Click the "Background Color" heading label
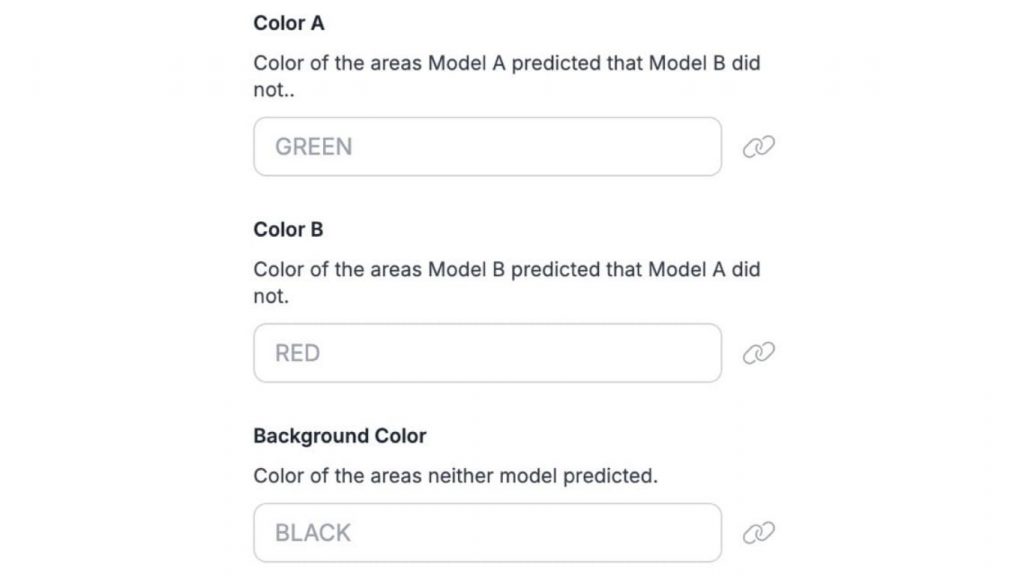Viewport: 1024px width, 576px height. (x=340, y=436)
